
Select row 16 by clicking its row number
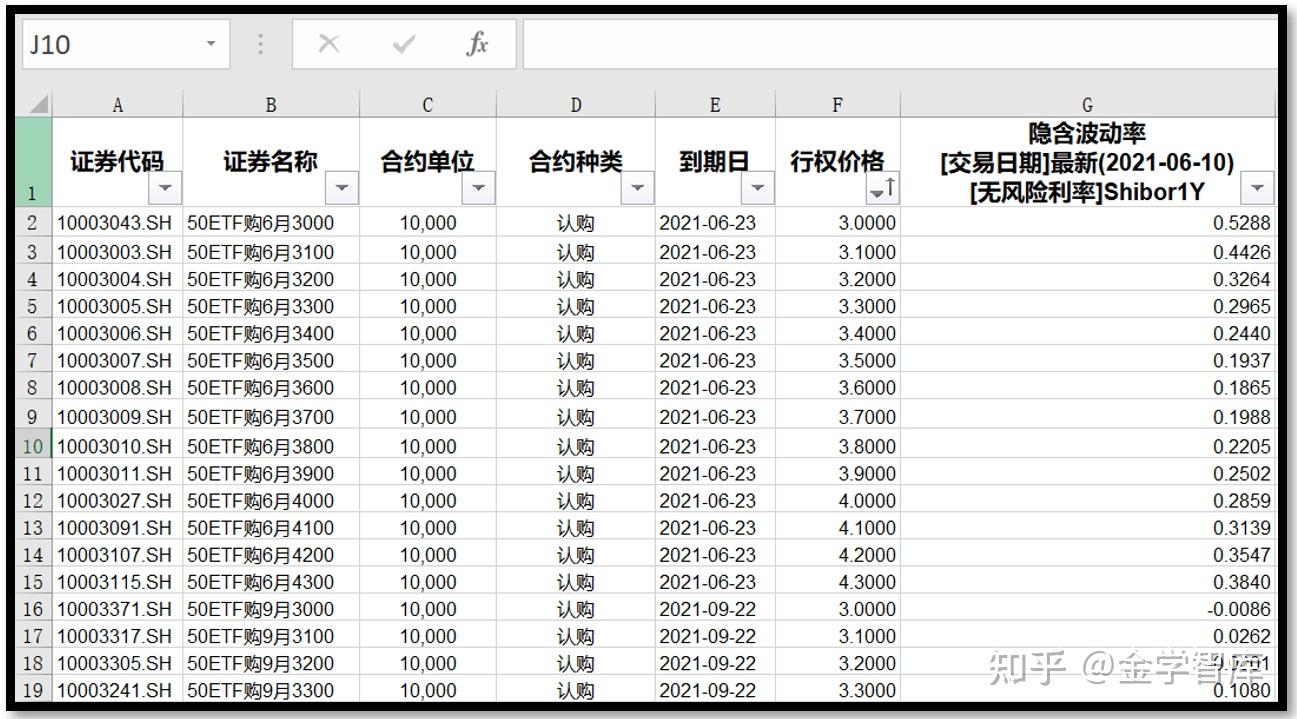coord(33,609)
